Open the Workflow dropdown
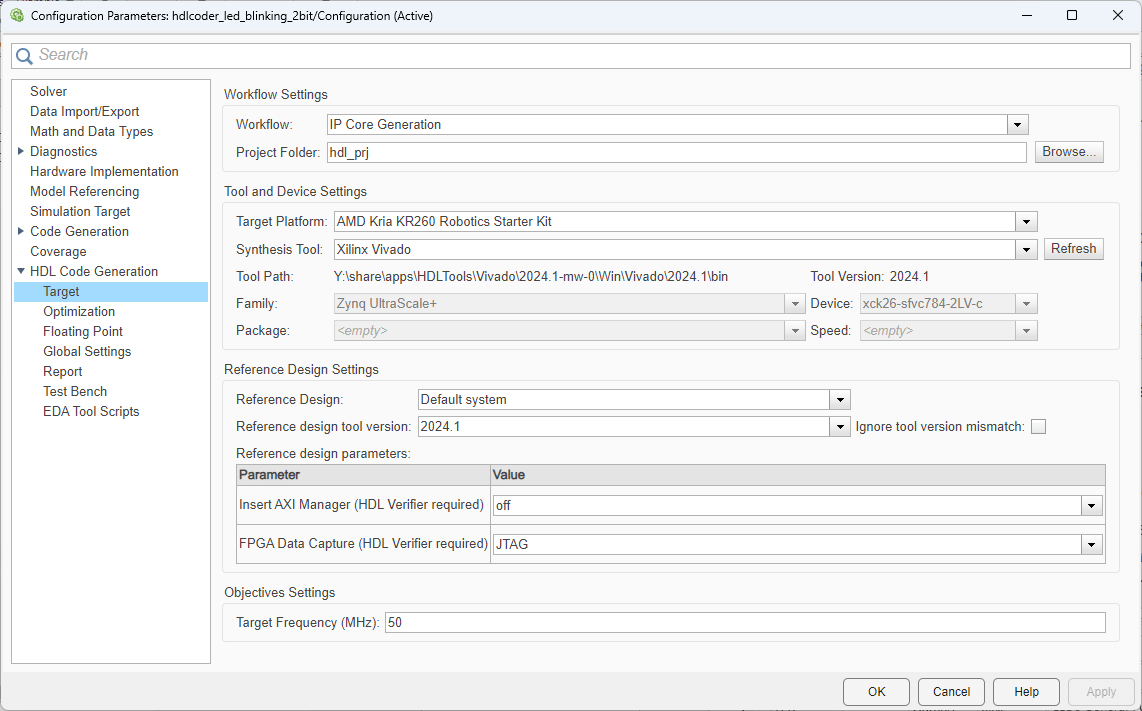This screenshot has width=1142, height=711. pos(1017,125)
